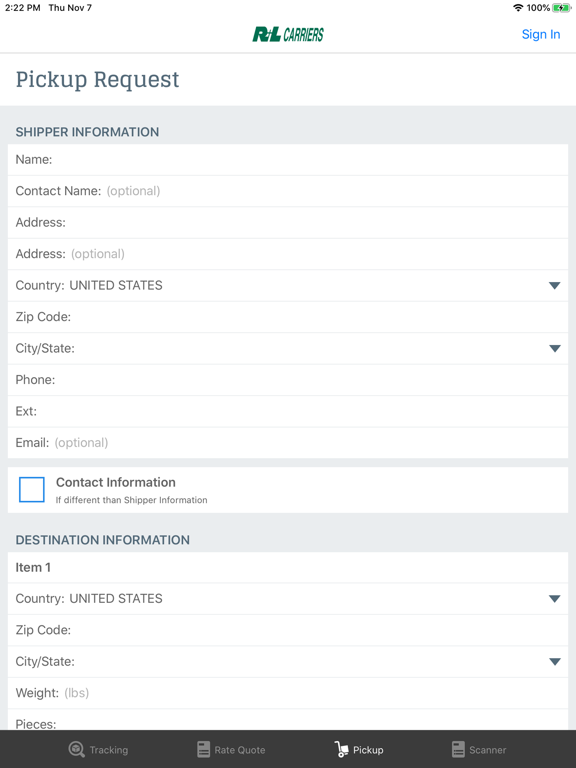Tap the Sign In link
Viewport: 576px width, 768px height.
[541, 34]
